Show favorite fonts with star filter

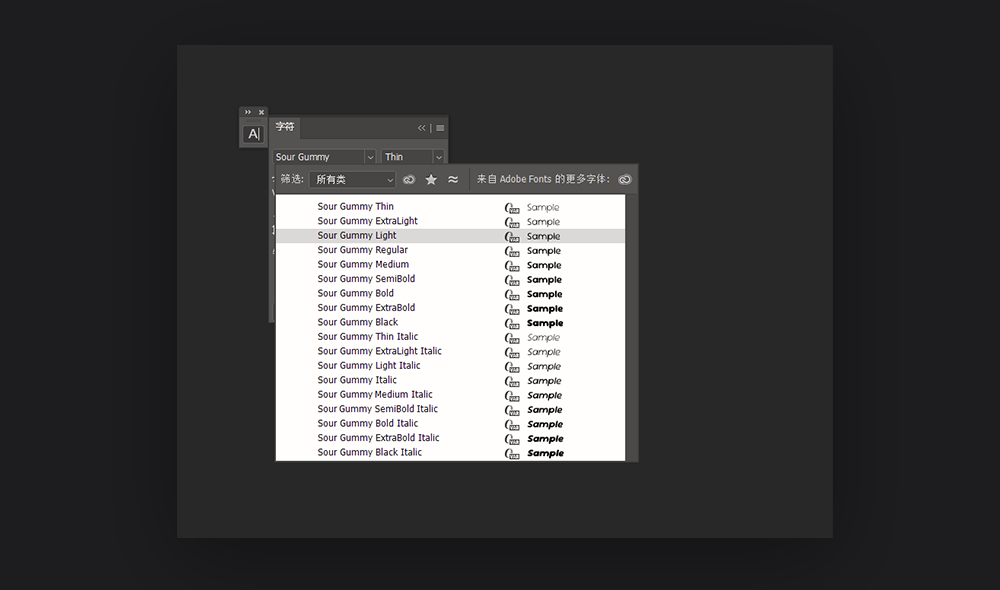(x=431, y=179)
